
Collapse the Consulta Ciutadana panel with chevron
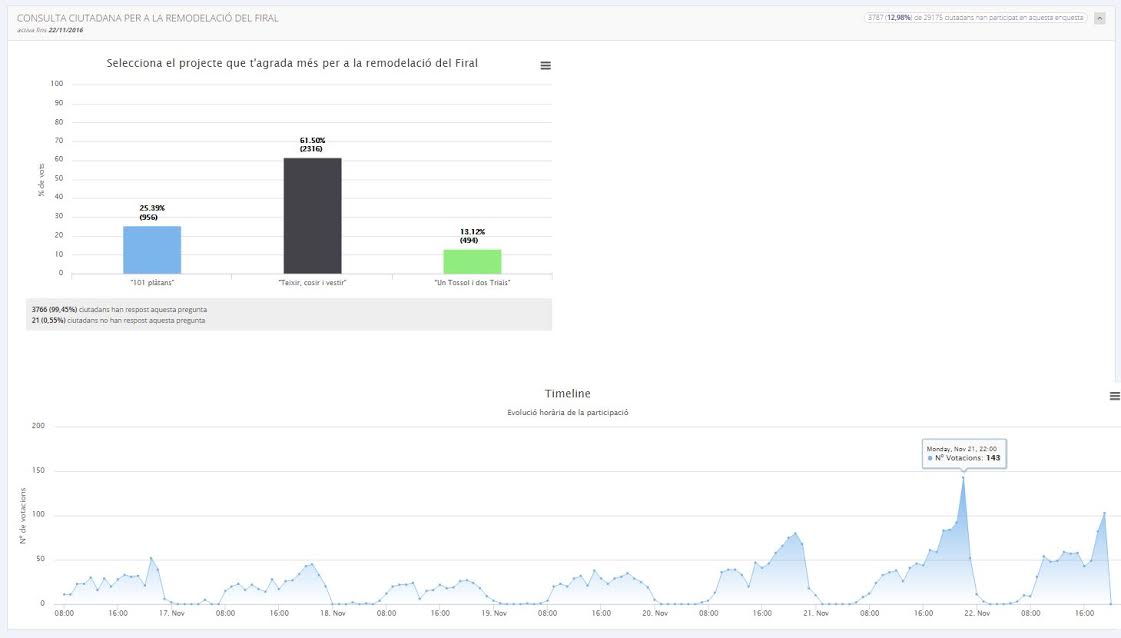tap(1100, 18)
